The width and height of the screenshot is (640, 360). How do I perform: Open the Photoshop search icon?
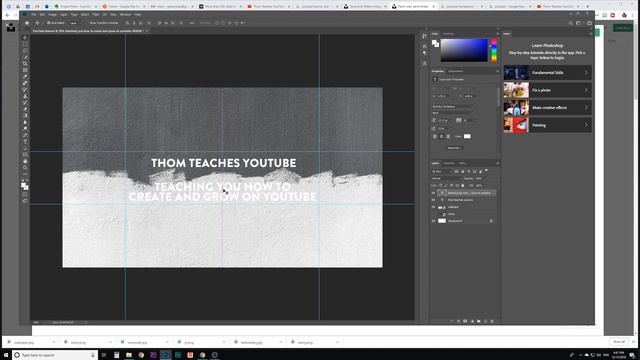click(x=571, y=23)
